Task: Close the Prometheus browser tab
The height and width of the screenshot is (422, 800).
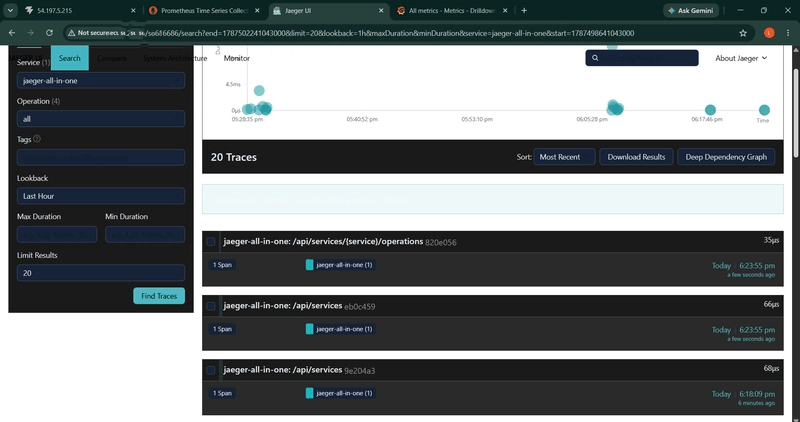Action: click(258, 10)
